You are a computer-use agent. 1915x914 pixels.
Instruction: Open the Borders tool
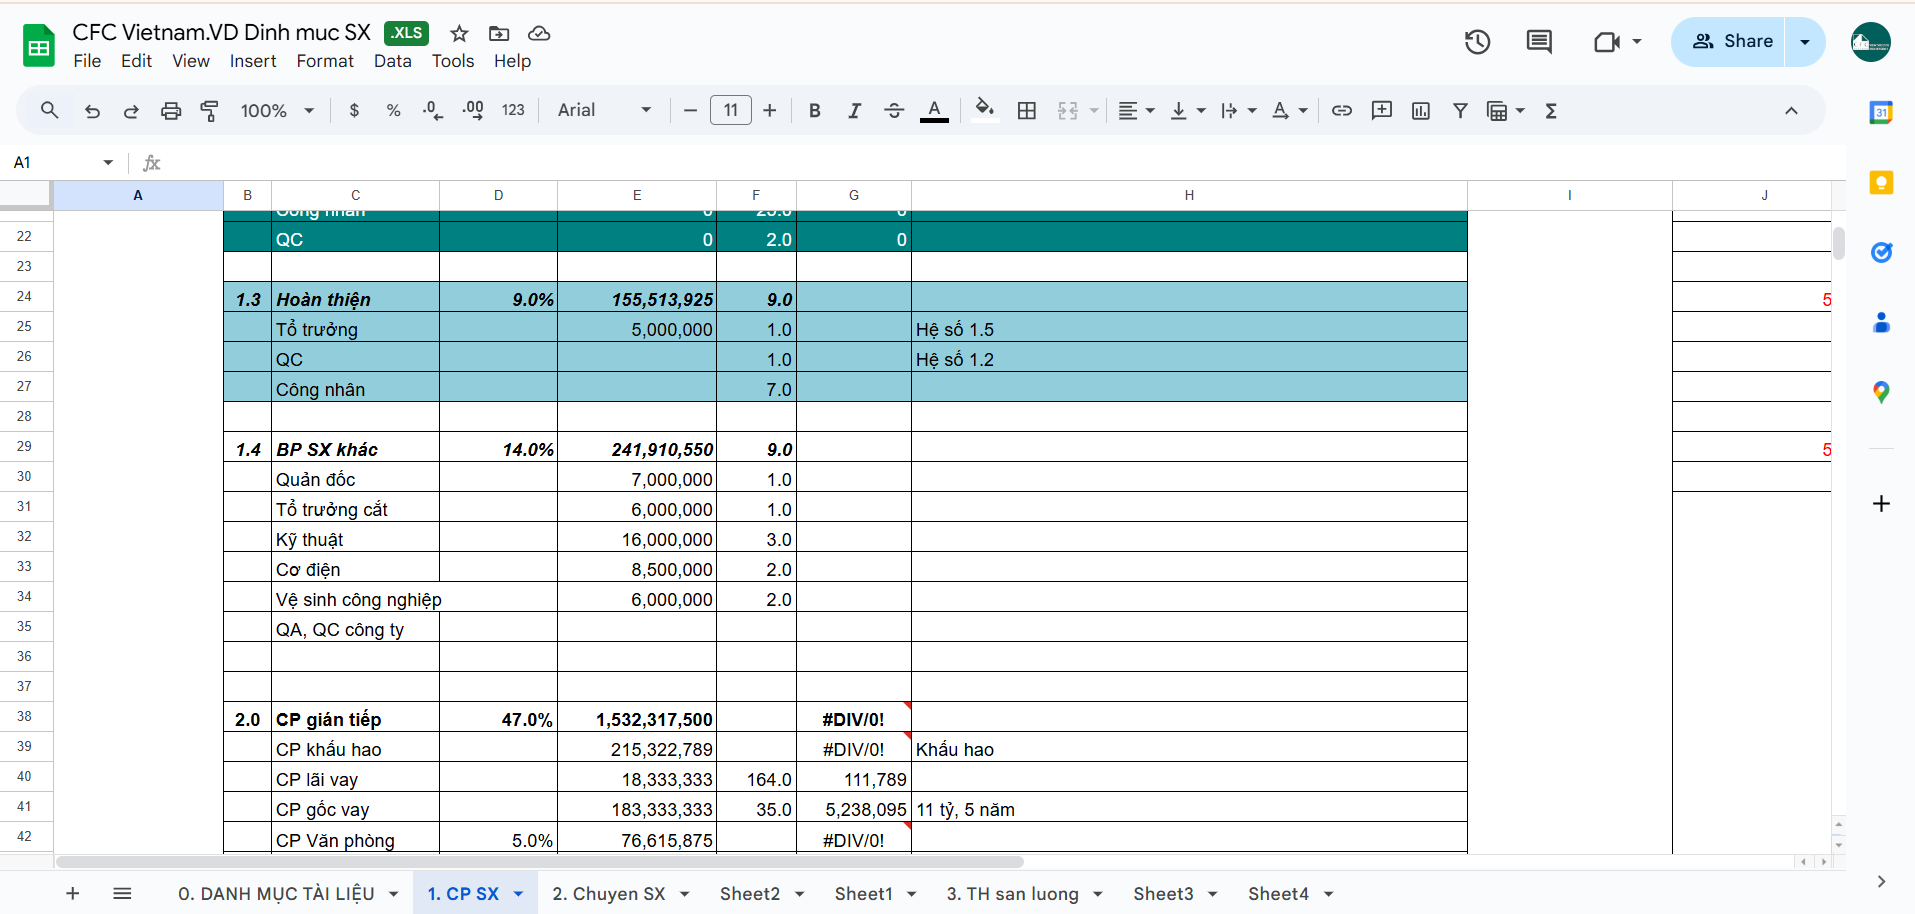pos(1026,110)
